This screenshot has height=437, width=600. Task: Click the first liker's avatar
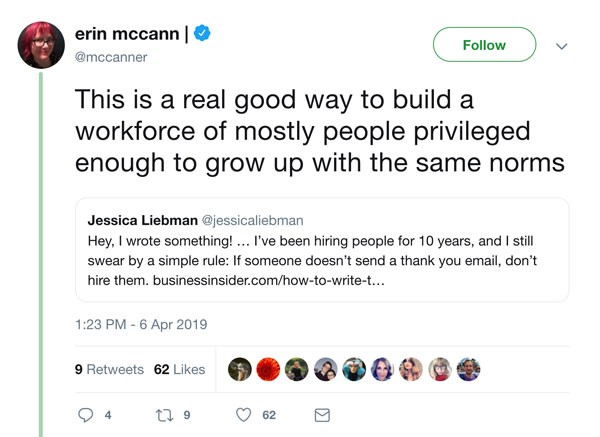coord(240,369)
